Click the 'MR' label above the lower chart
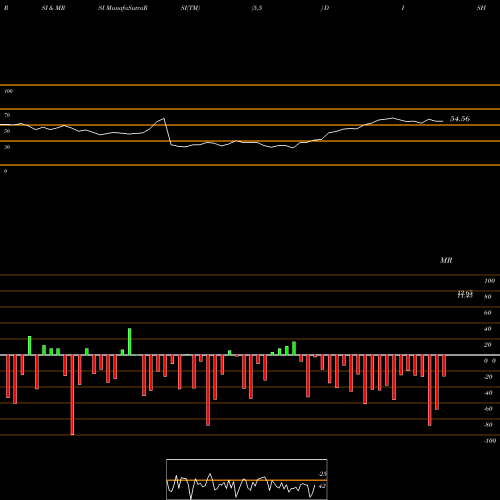This screenshot has width=500, height=500. [x=446, y=260]
